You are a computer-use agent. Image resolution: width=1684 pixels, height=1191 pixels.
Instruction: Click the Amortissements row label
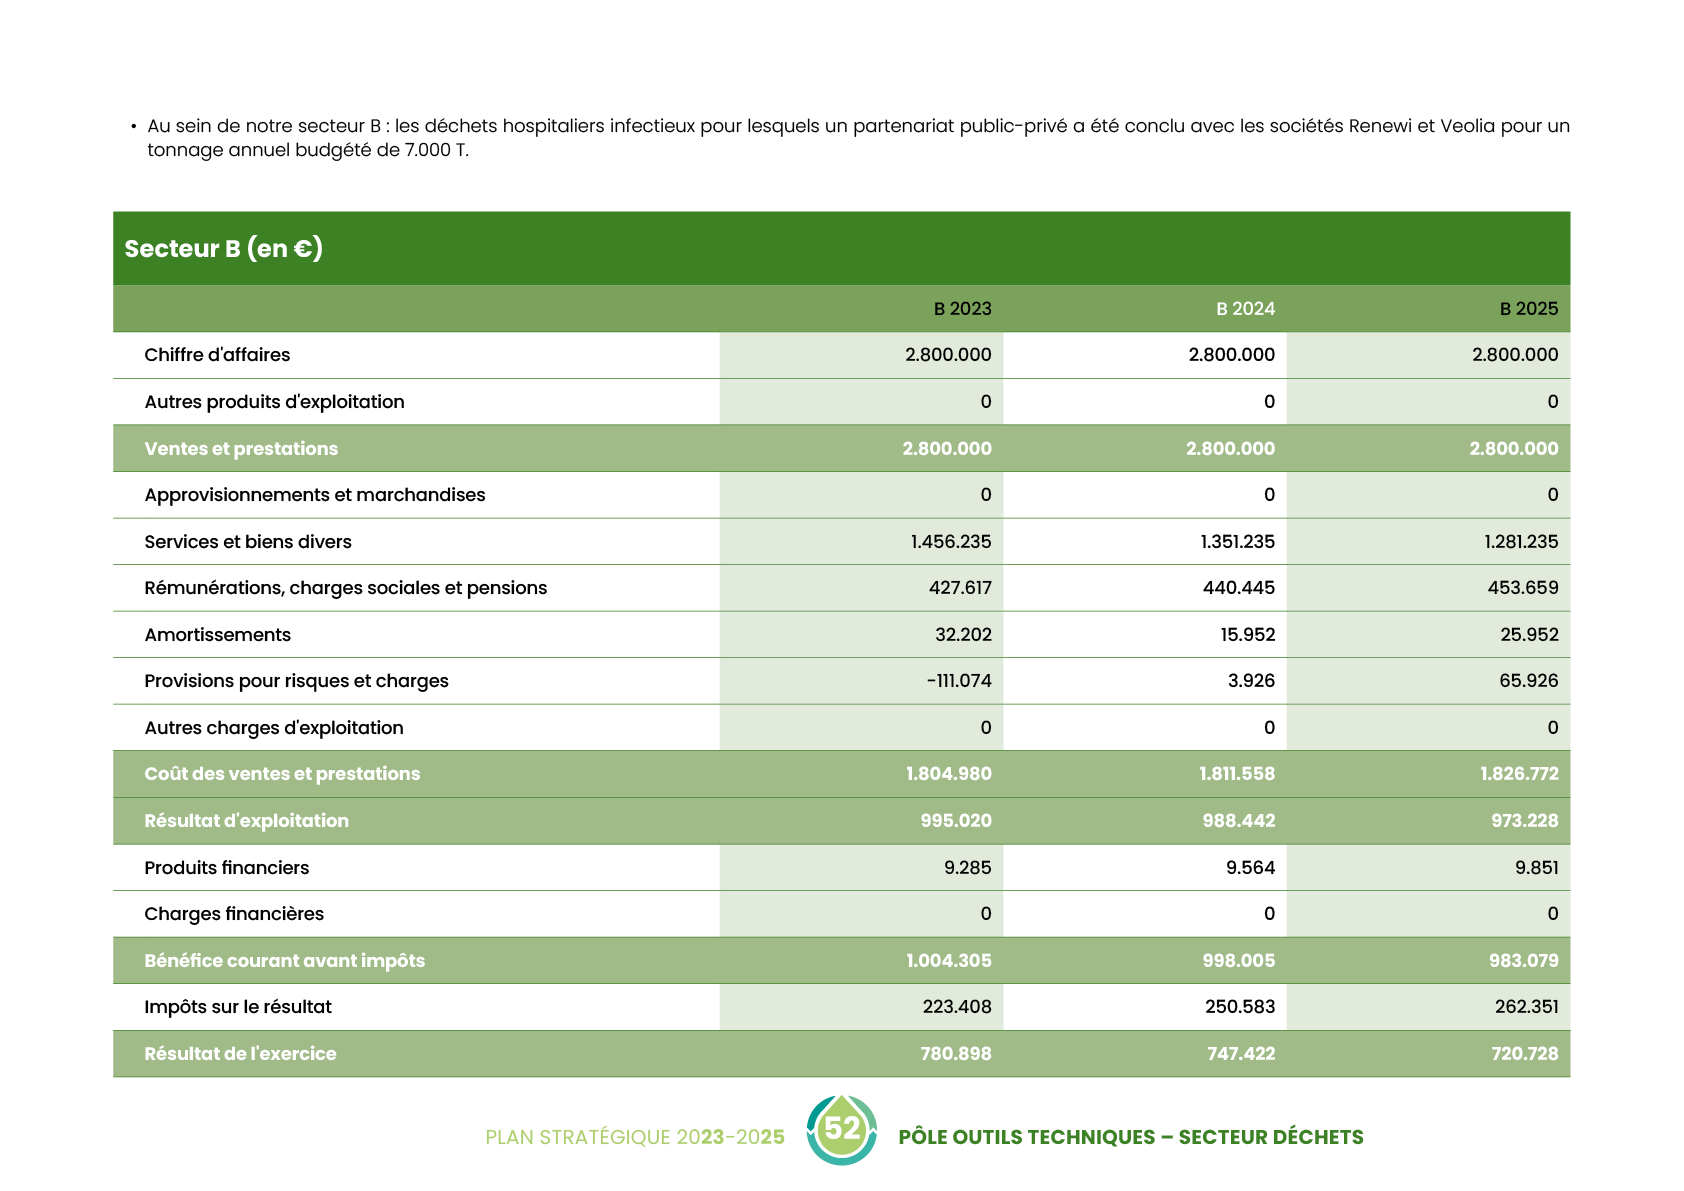217,635
